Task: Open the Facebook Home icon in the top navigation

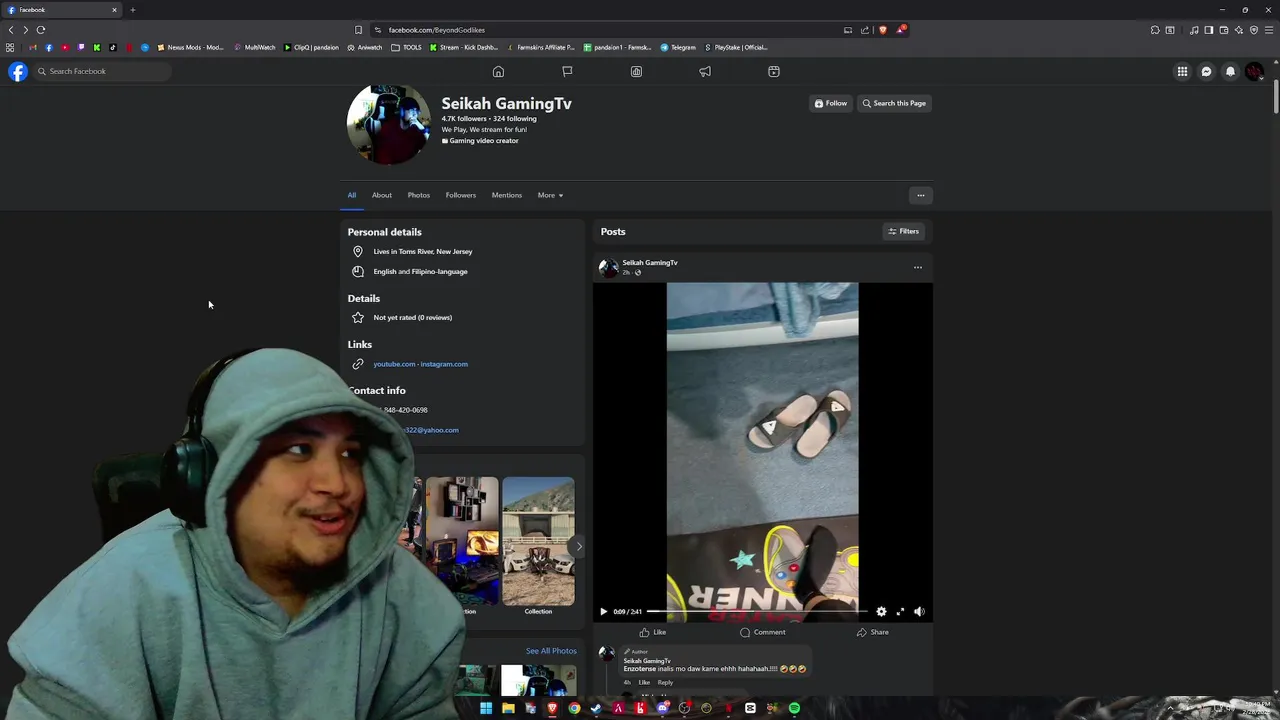Action: point(498,71)
